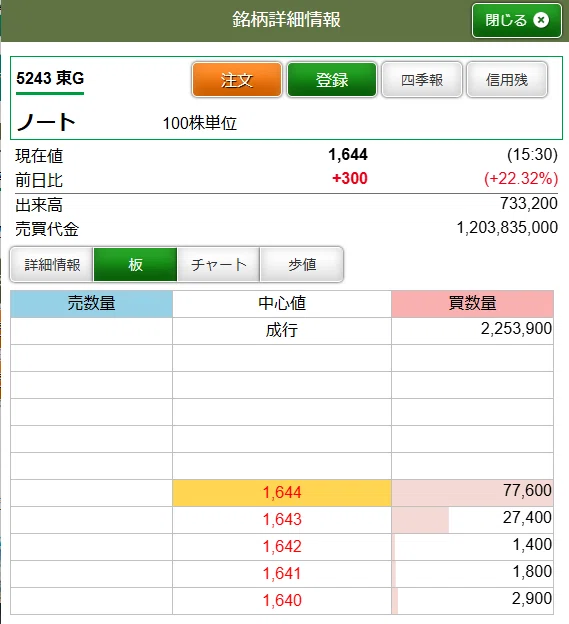Select the 1,643 price row
The width and height of the screenshot is (569, 624).
click(282, 520)
